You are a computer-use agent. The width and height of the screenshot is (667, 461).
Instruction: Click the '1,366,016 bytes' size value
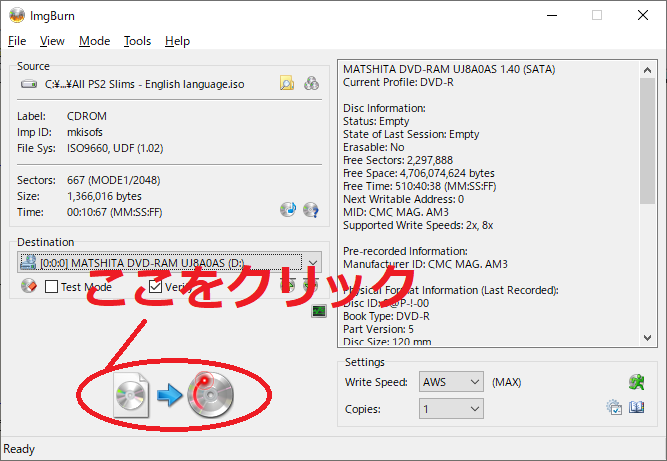[x=104, y=196]
